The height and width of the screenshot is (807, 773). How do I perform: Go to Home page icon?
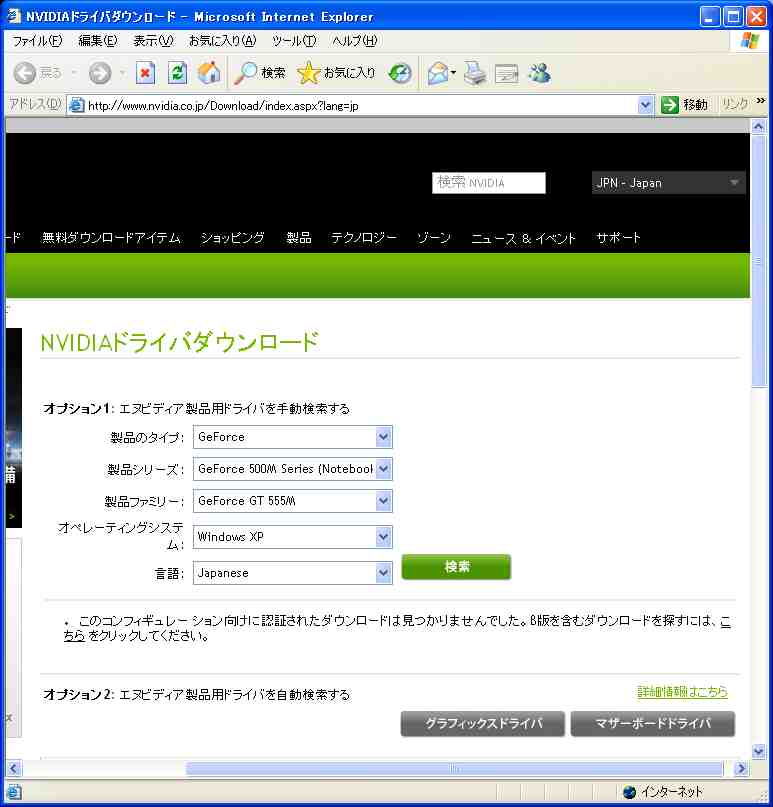208,73
